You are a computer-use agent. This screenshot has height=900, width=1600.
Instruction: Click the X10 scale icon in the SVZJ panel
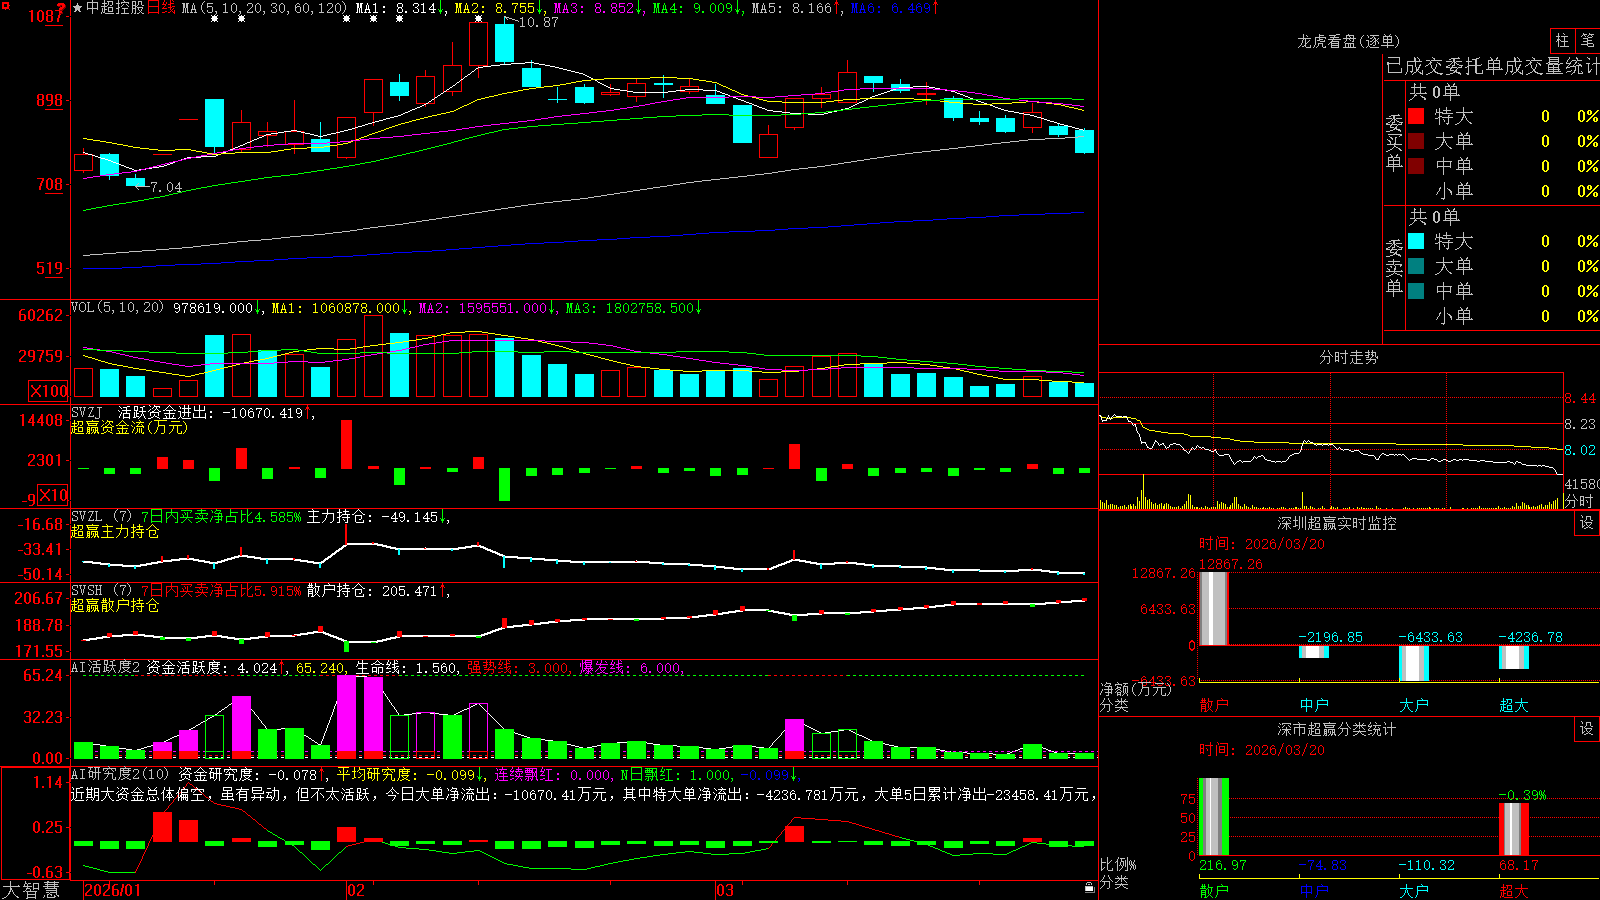click(x=53, y=494)
